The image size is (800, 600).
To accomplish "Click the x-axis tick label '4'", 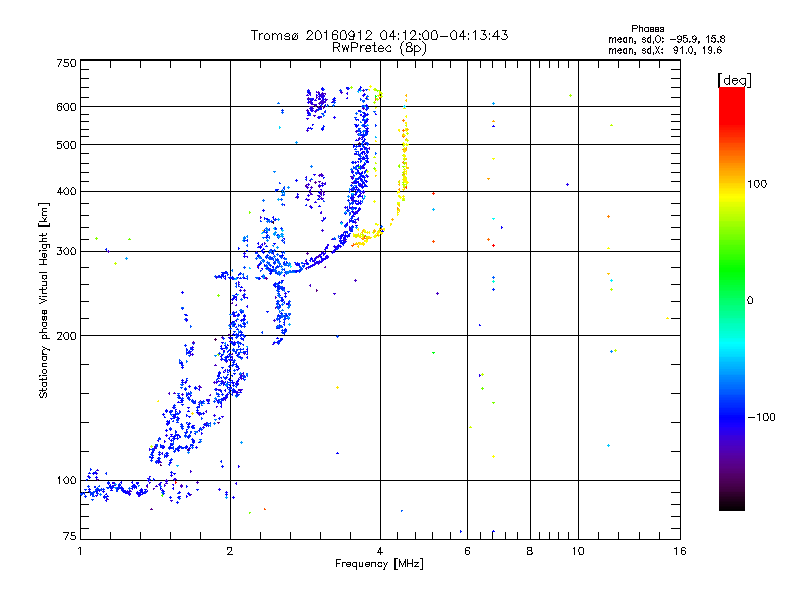I will tap(380, 551).
